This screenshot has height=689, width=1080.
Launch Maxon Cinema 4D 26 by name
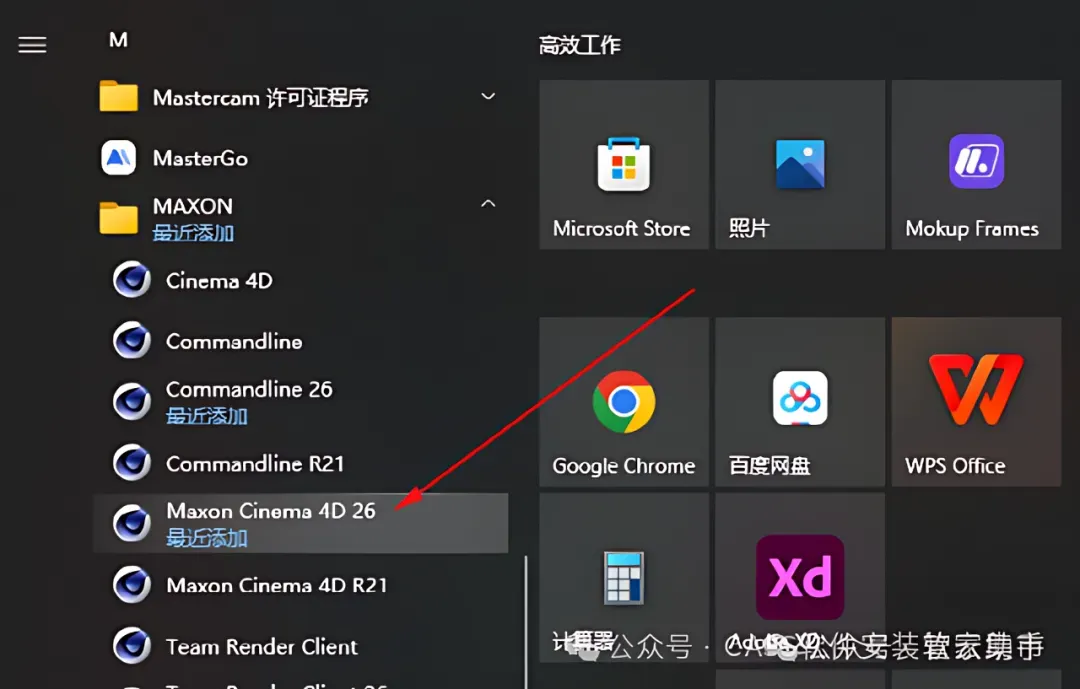tap(271, 511)
